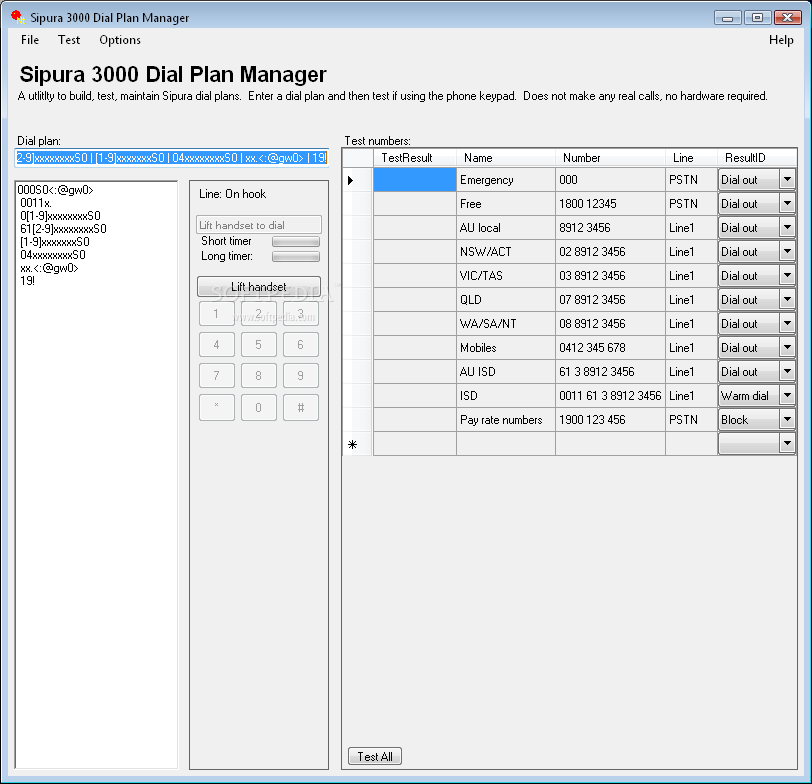Select the Short timer progress bar

tap(296, 241)
